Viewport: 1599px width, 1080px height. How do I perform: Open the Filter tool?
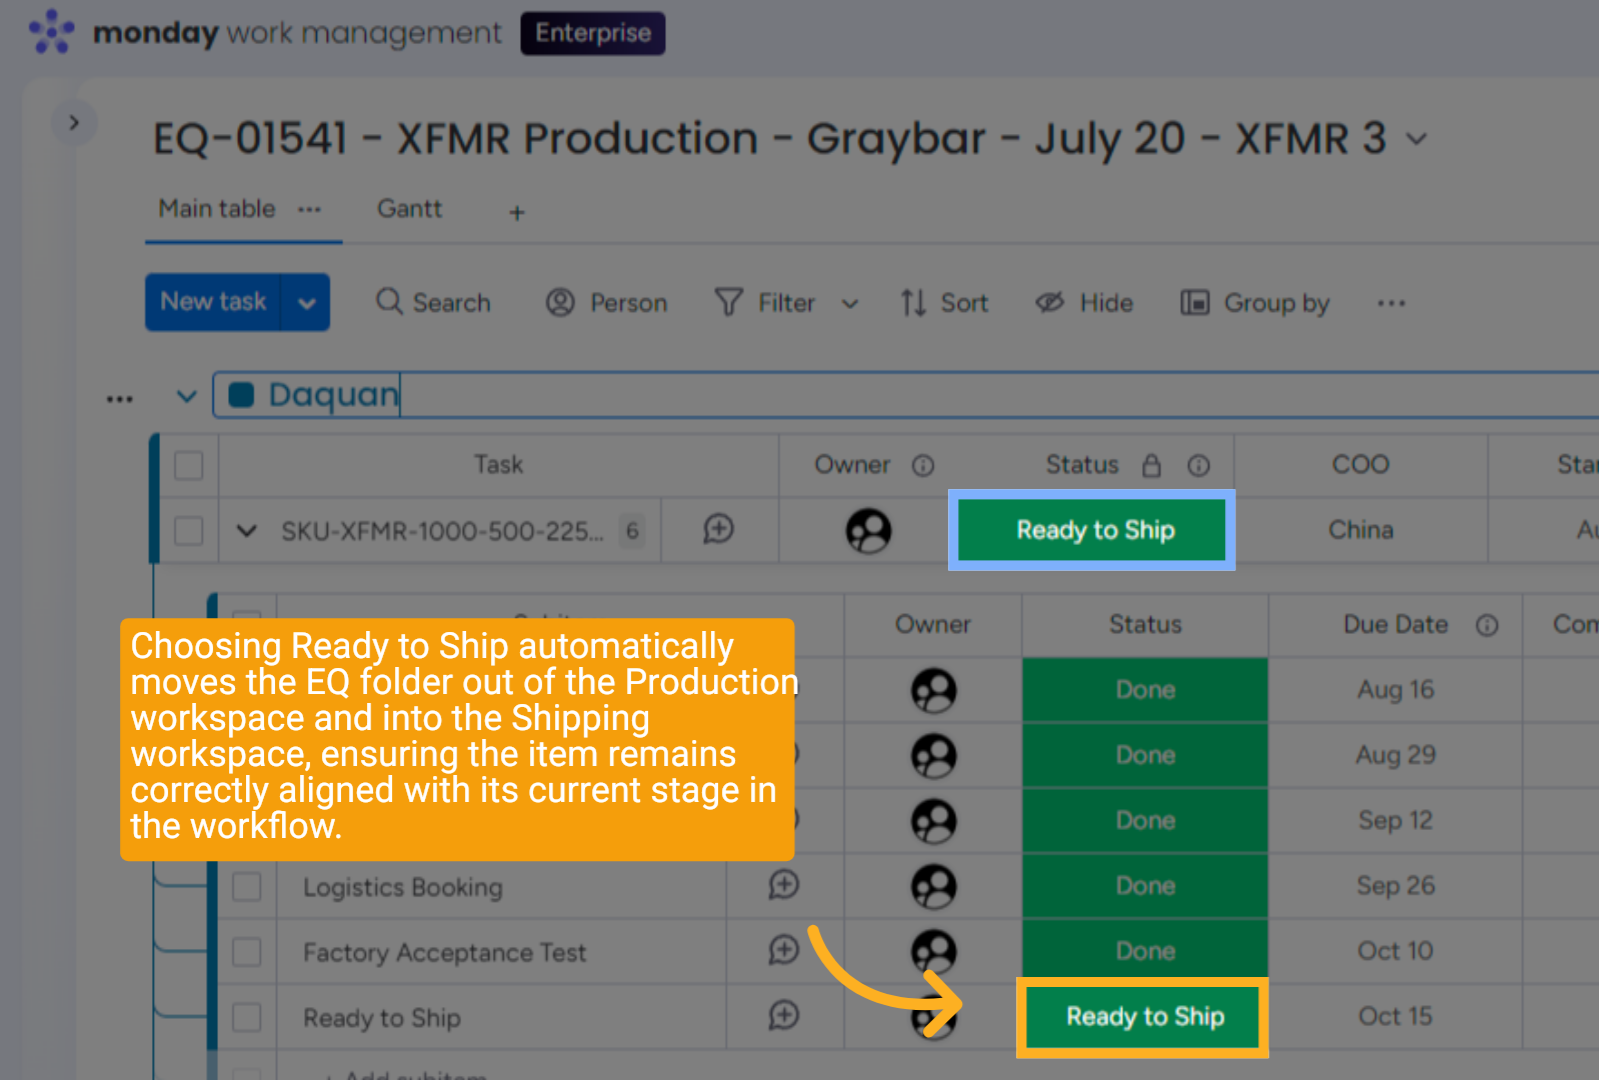pos(765,302)
